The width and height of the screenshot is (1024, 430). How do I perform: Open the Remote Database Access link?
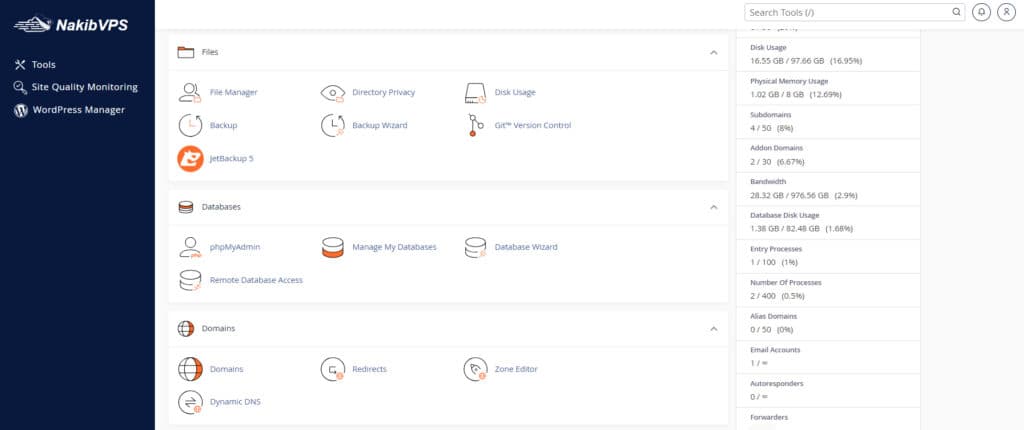256,280
